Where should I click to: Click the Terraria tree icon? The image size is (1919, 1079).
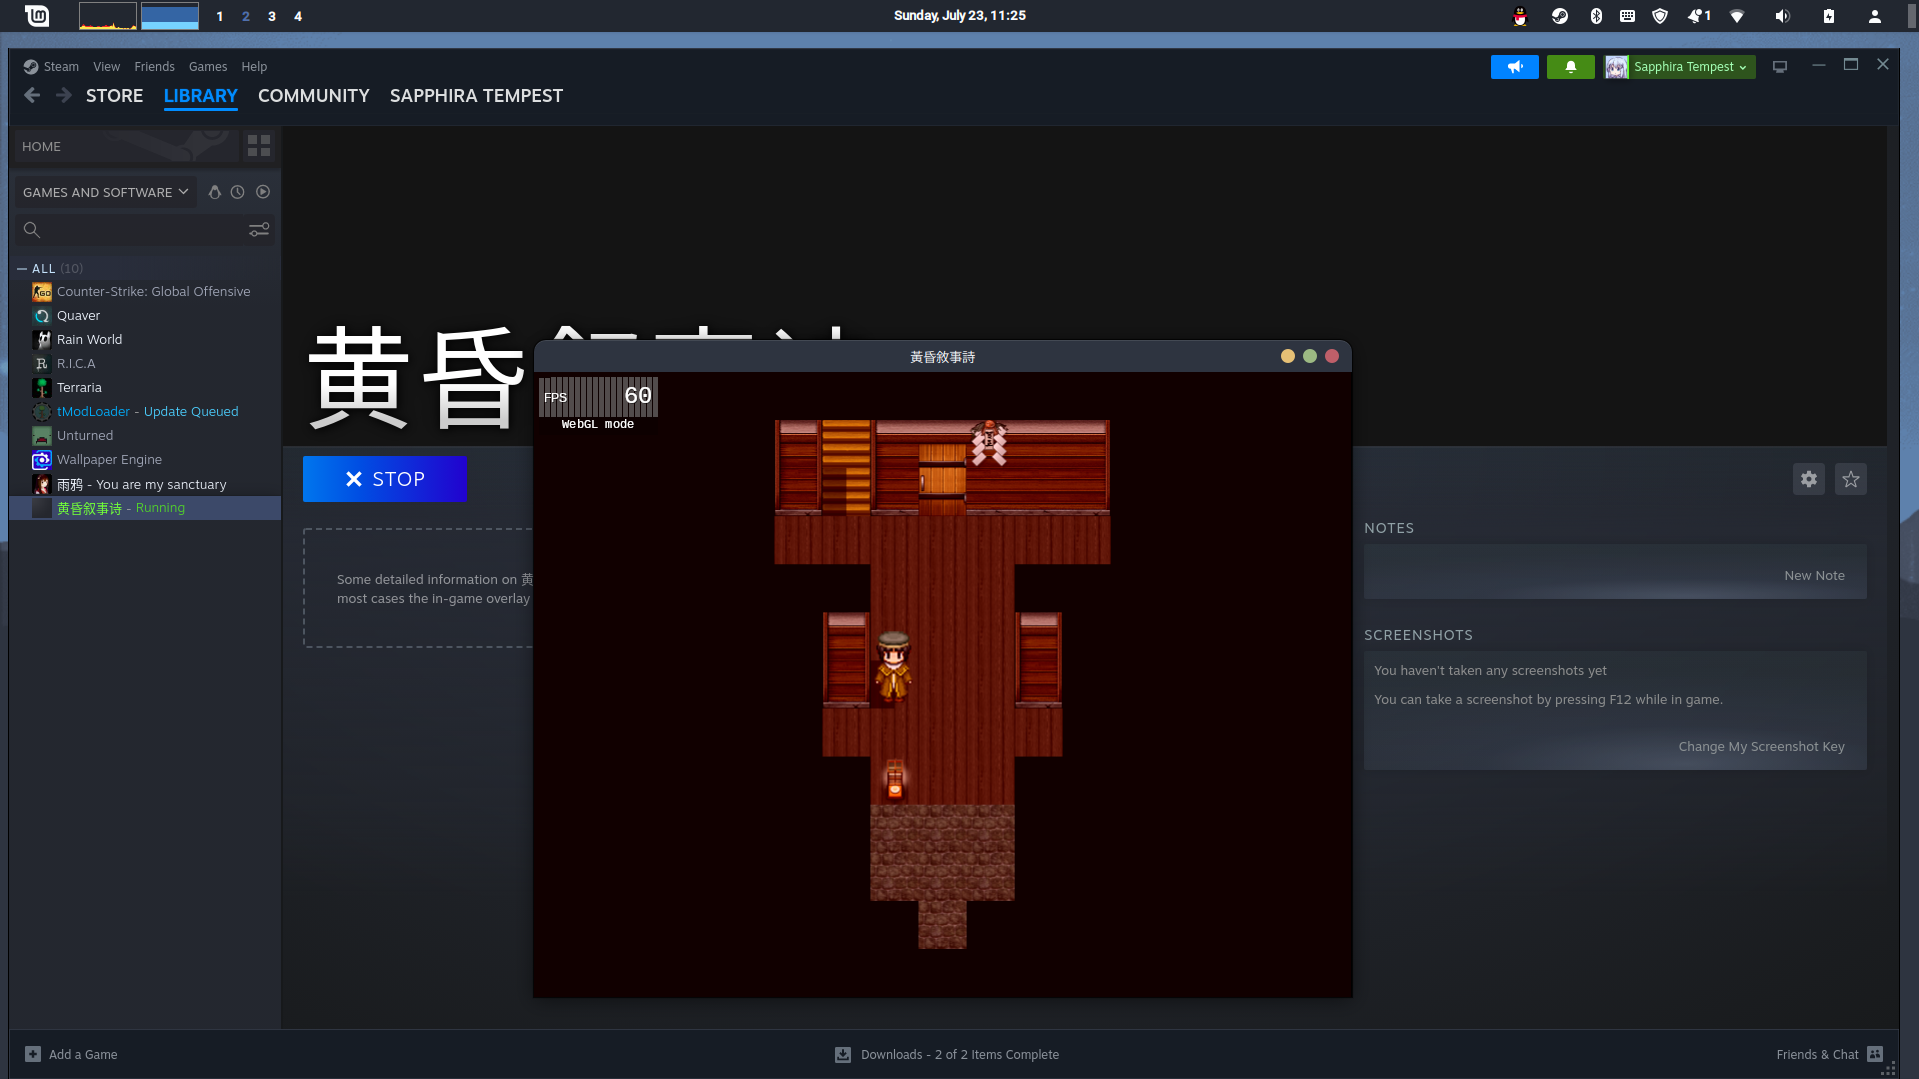[x=42, y=388]
